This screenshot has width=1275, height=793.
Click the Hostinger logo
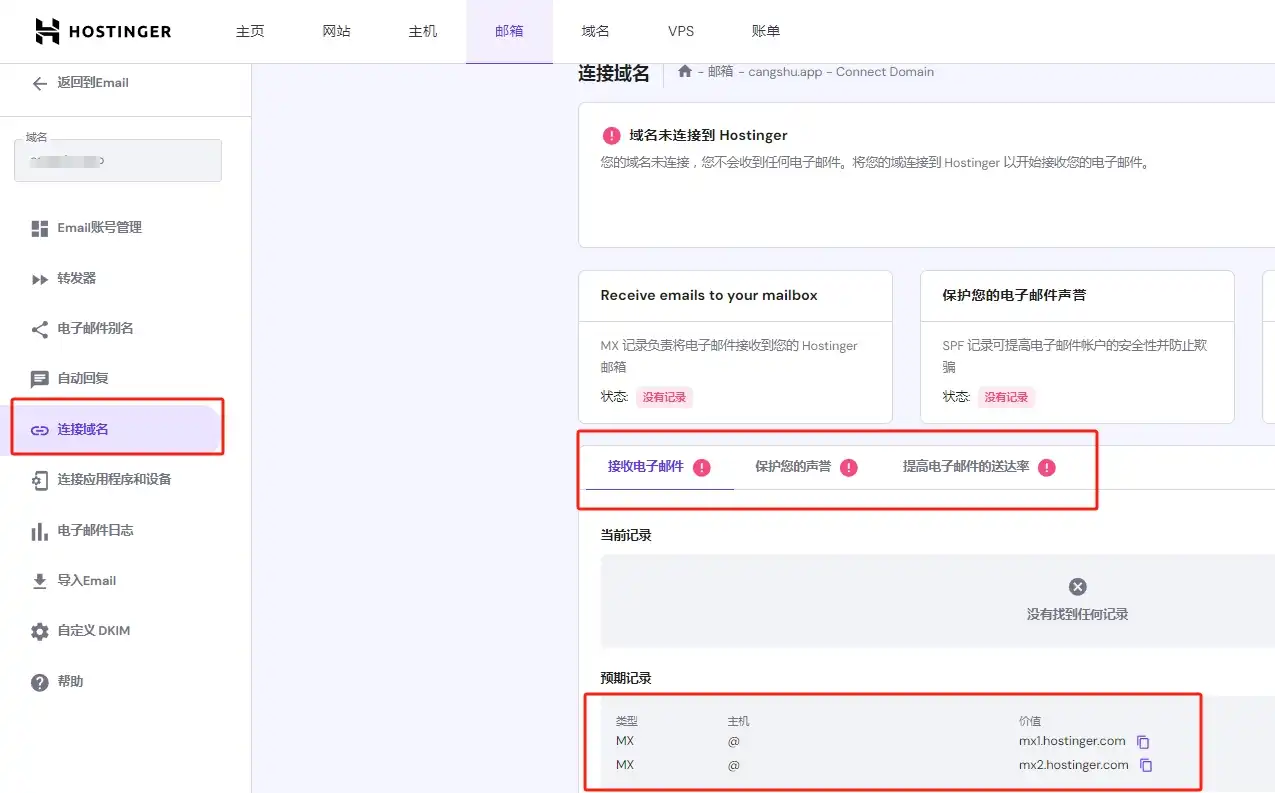coord(103,31)
